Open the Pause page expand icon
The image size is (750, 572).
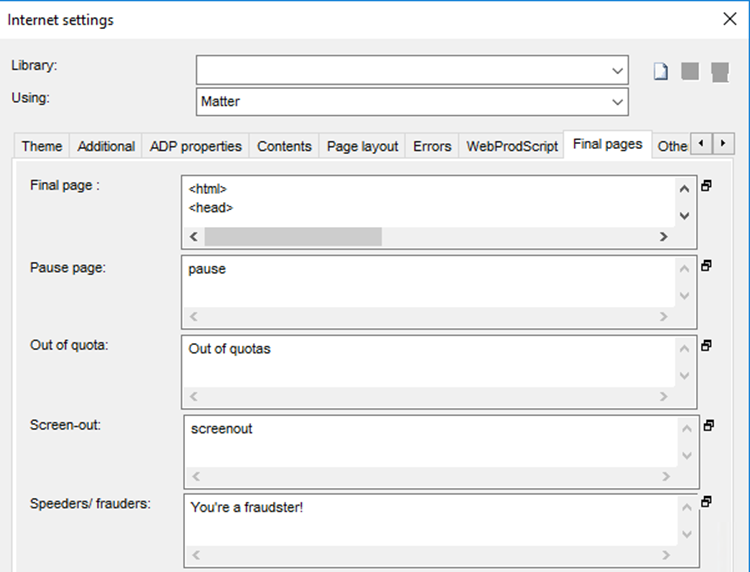707,266
